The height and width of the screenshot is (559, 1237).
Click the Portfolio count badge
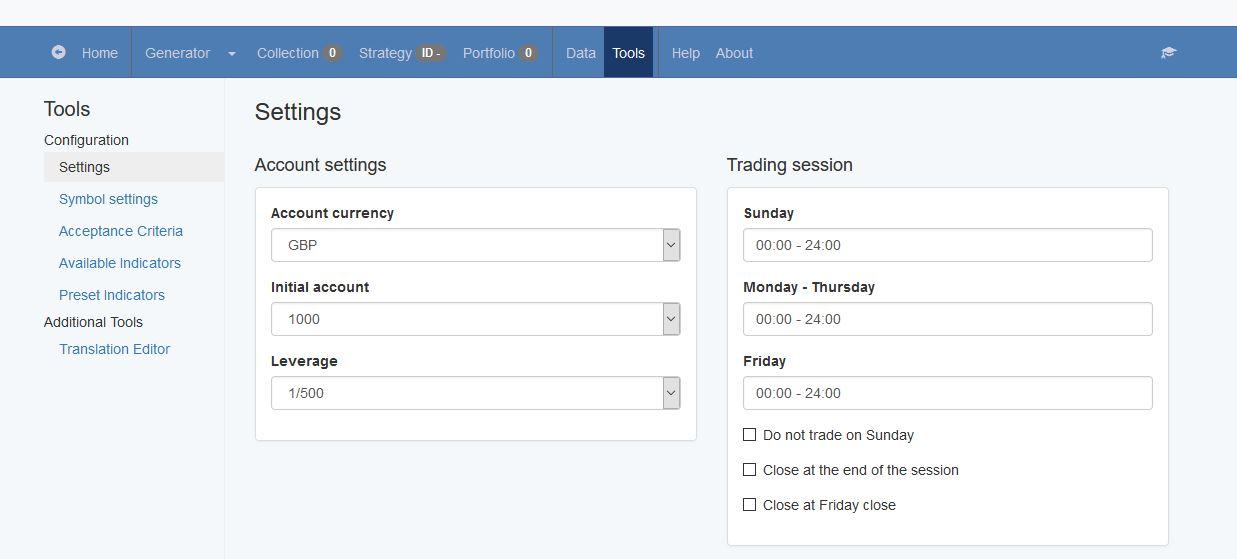[x=528, y=53]
